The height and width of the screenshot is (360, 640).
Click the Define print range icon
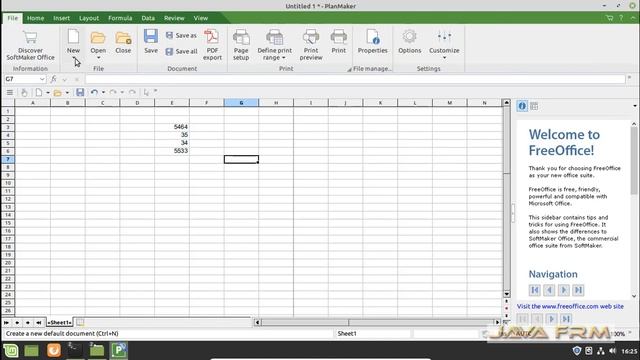tap(275, 37)
